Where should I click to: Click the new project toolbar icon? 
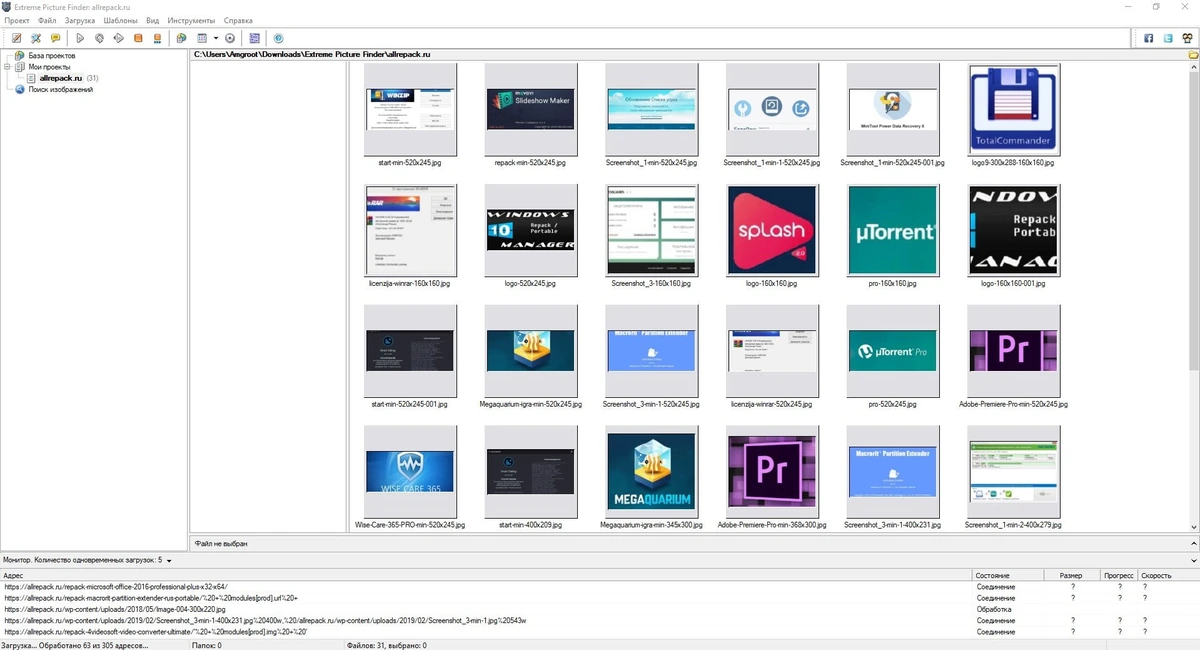click(x=17, y=38)
